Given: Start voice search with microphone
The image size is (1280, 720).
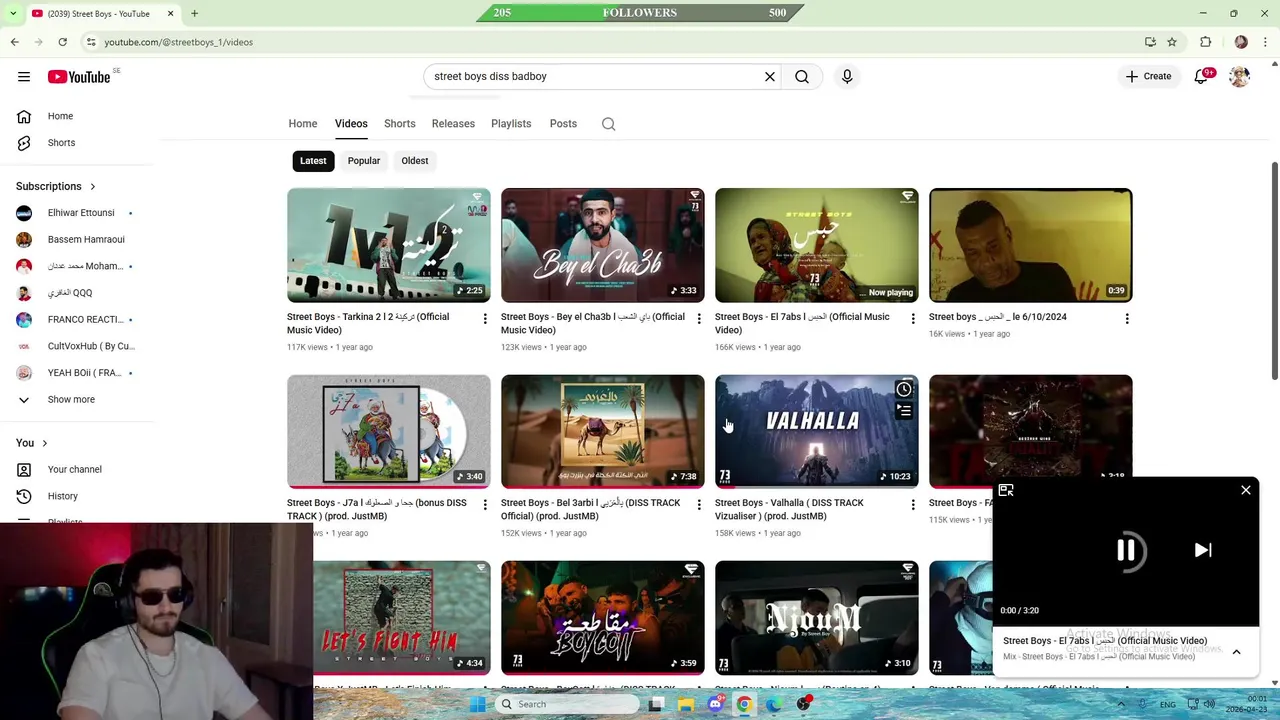Looking at the screenshot, I should (847, 76).
